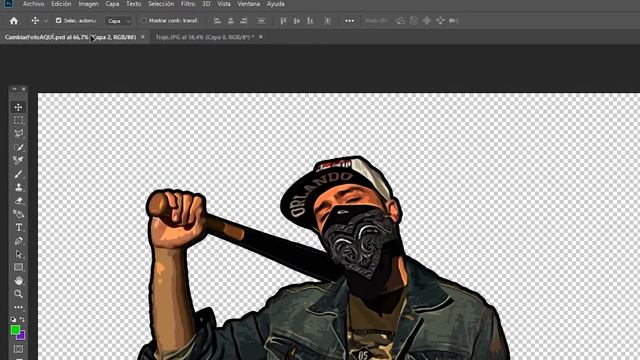This screenshot has width=640, height=360.
Task: Align right edges in options bar
Action: pyautogui.click(x=244, y=20)
